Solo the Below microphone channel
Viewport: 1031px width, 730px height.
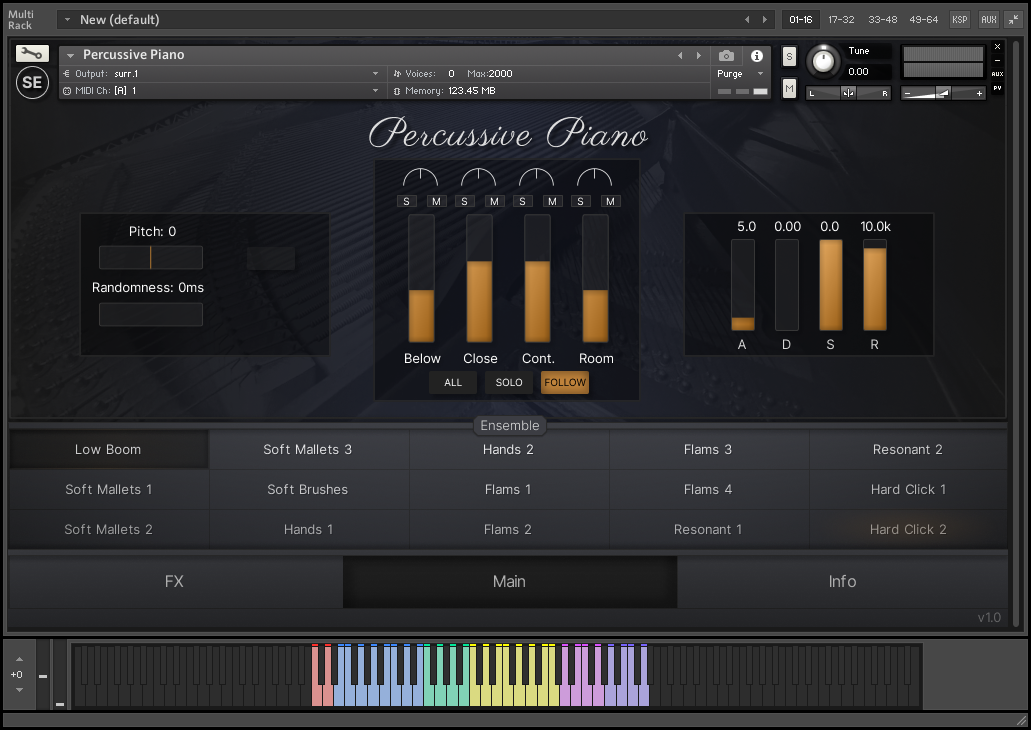[406, 201]
